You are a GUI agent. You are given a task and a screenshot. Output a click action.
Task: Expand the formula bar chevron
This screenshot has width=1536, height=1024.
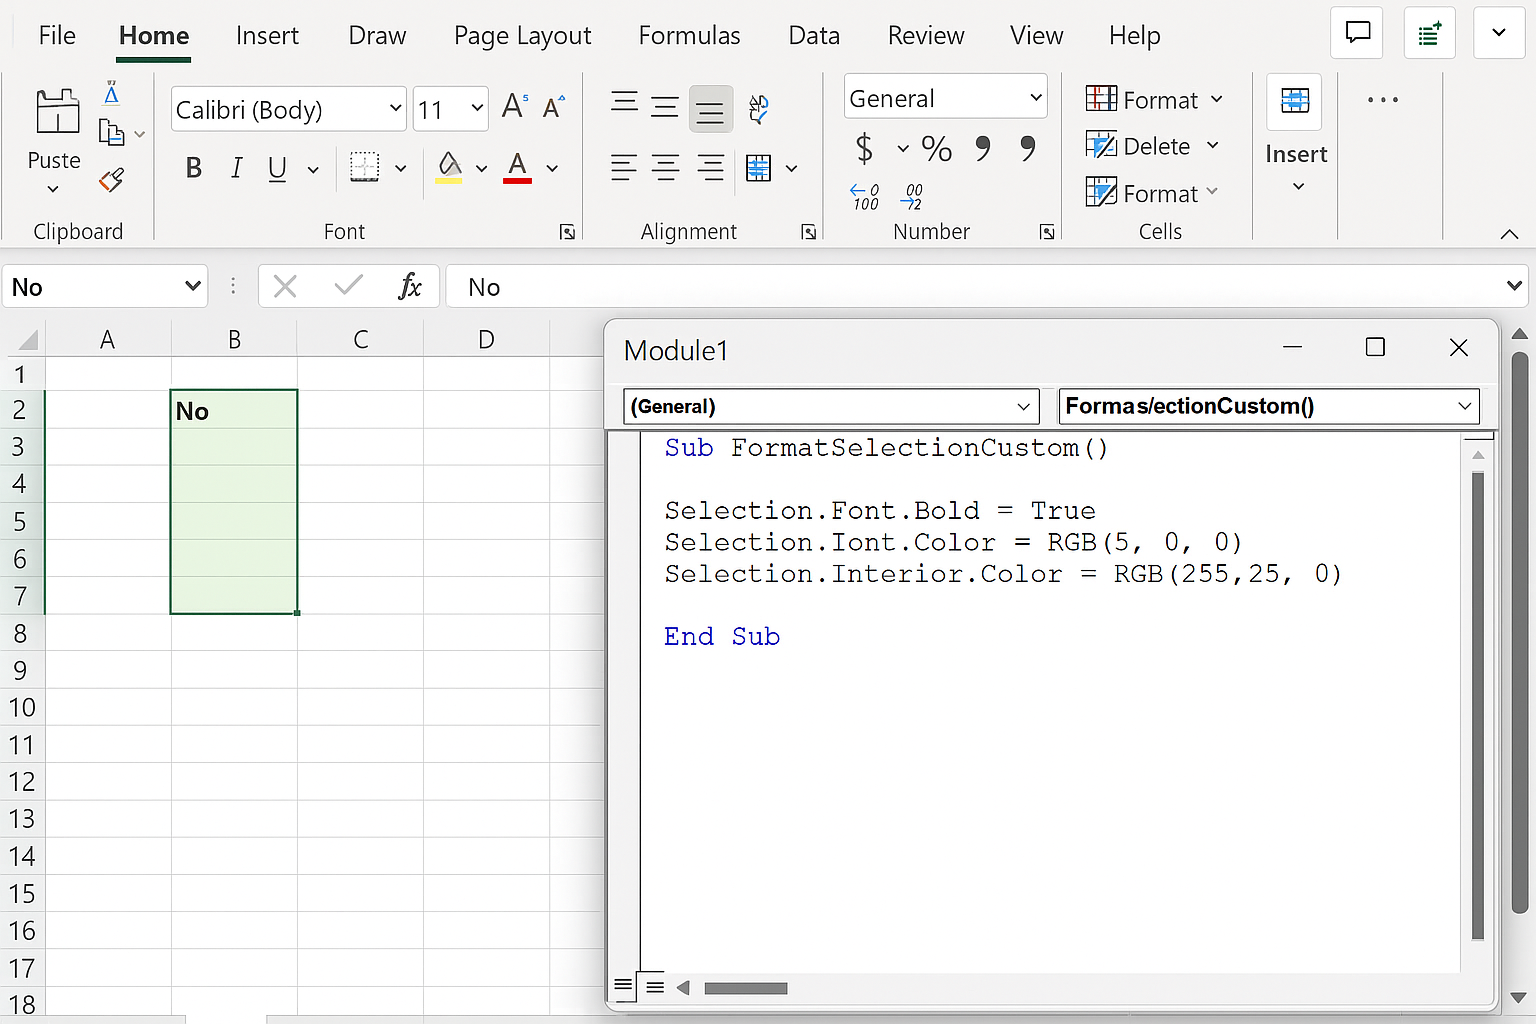pyautogui.click(x=1514, y=286)
